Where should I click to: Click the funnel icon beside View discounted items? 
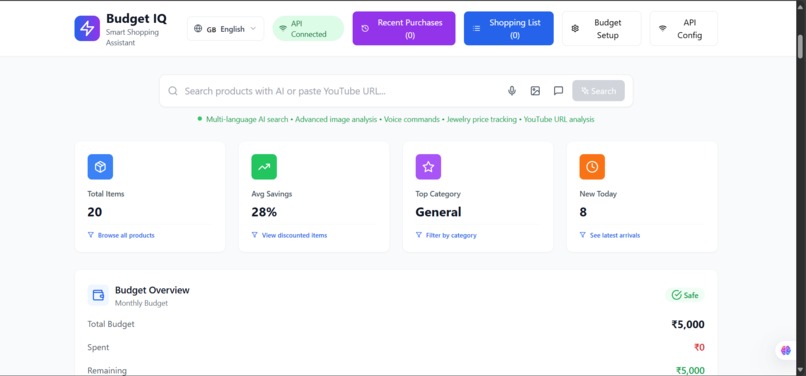254,235
